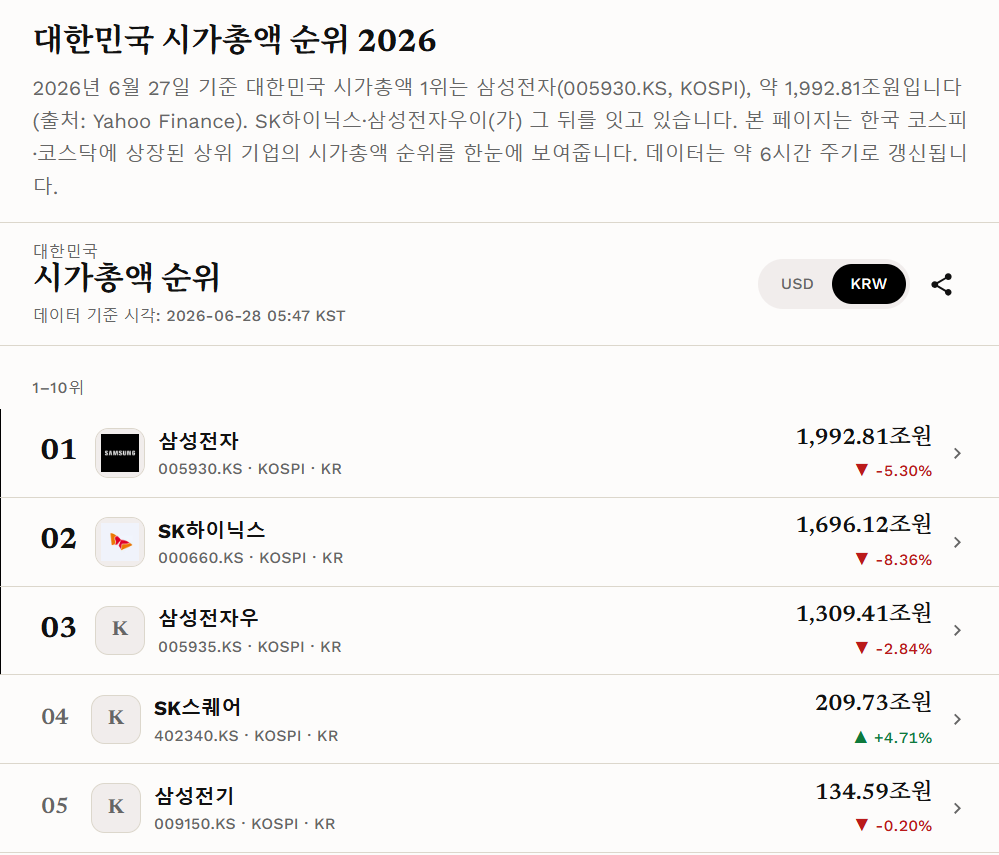This screenshot has width=999, height=855.
Task: Expand the 삼성전자 row chevron
Action: [x=957, y=453]
